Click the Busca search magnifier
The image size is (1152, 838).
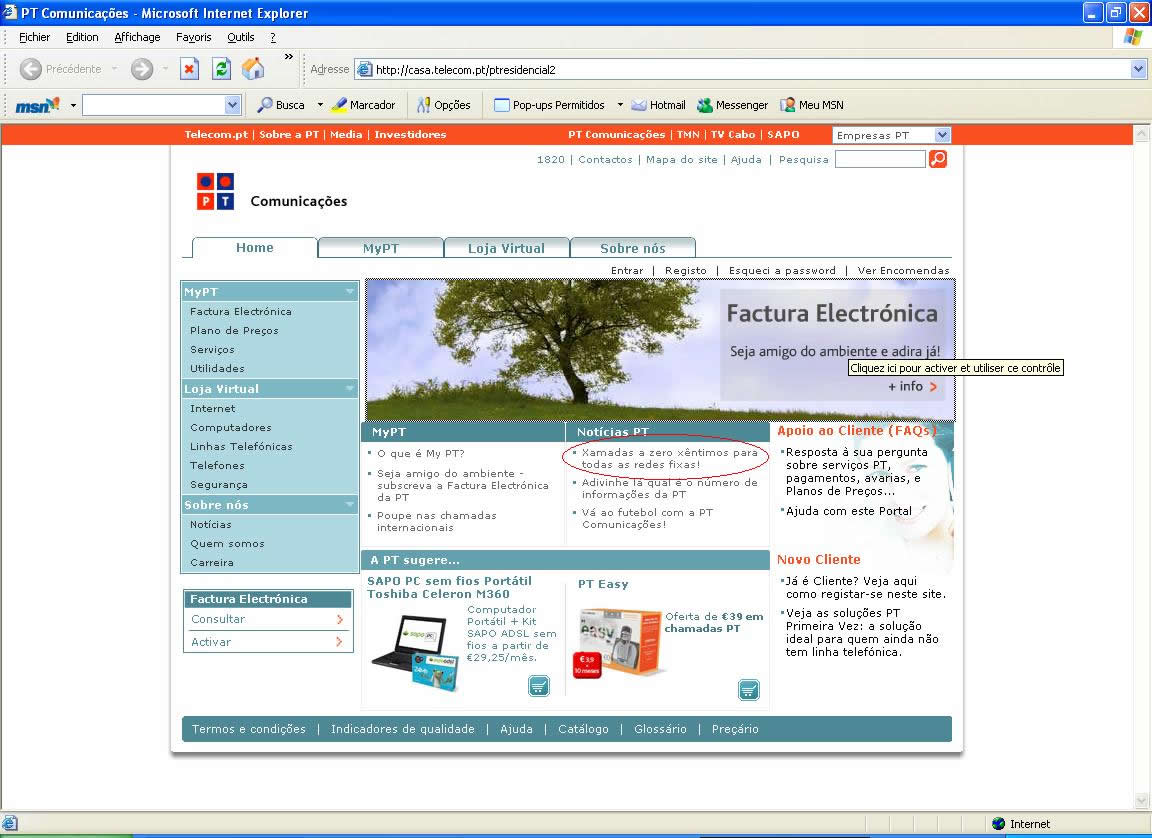point(281,105)
